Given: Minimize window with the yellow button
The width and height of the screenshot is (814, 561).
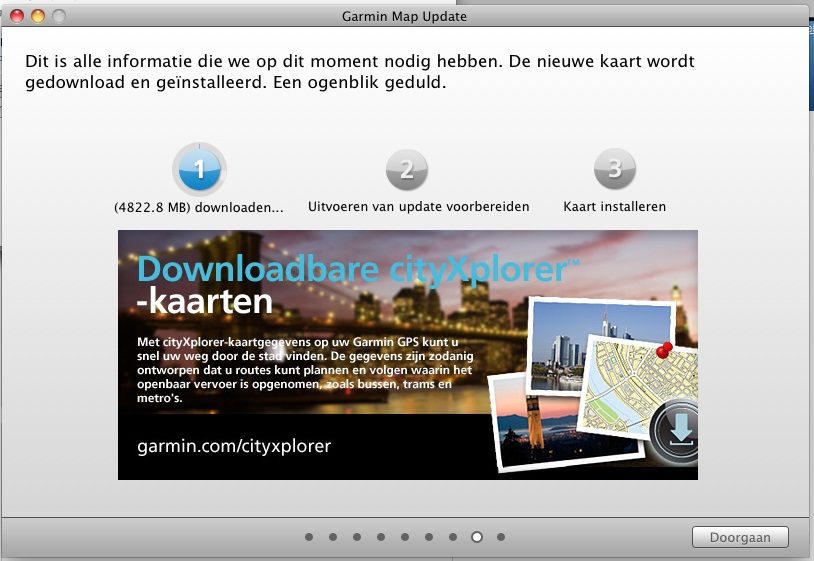Looking at the screenshot, I should pos(38,16).
